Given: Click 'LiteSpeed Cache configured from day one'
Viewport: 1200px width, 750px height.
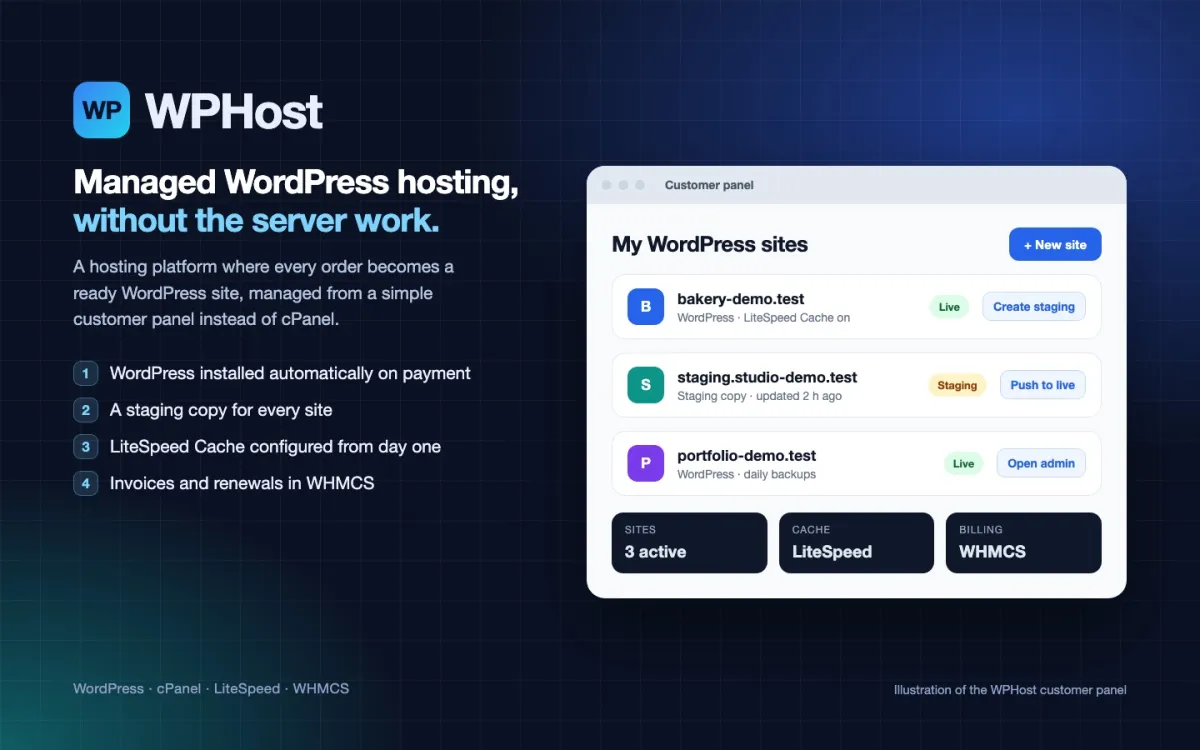Looking at the screenshot, I should (x=275, y=447).
